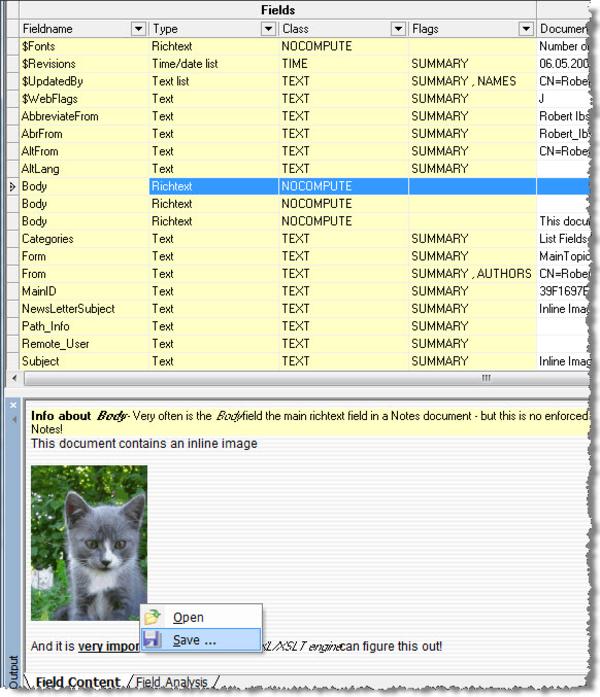Click the Open folder icon in context menu

tap(152, 617)
